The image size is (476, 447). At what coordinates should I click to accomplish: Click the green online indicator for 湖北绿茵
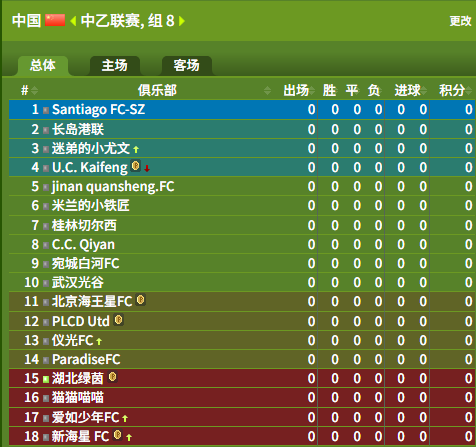coord(46,379)
